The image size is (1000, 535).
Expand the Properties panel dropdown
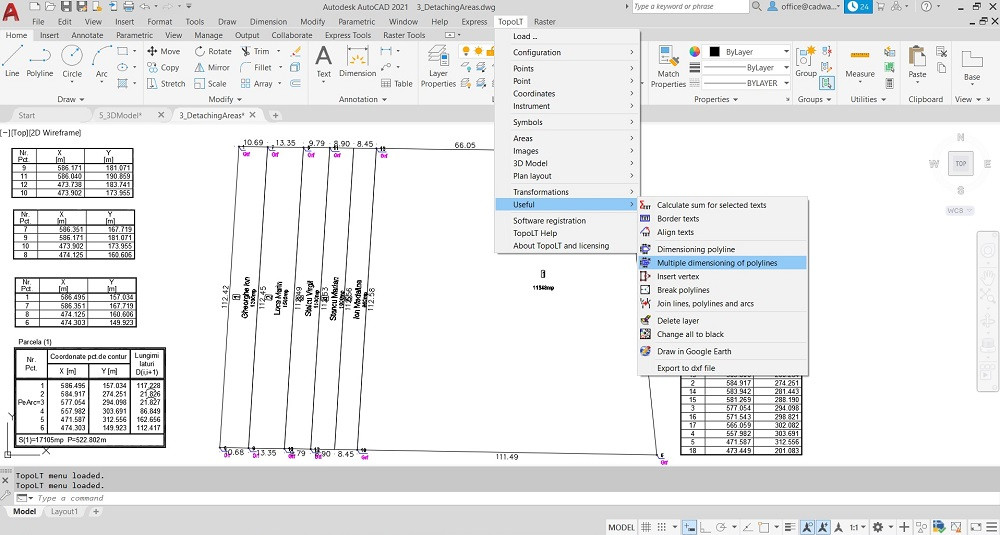tap(716, 99)
